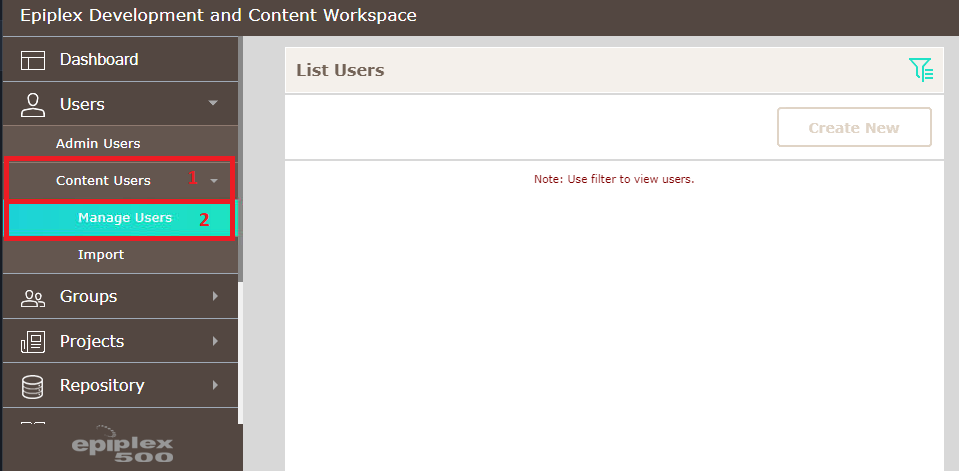Click the Repository database icon
This screenshot has width=962, height=471.
pyautogui.click(x=33, y=387)
